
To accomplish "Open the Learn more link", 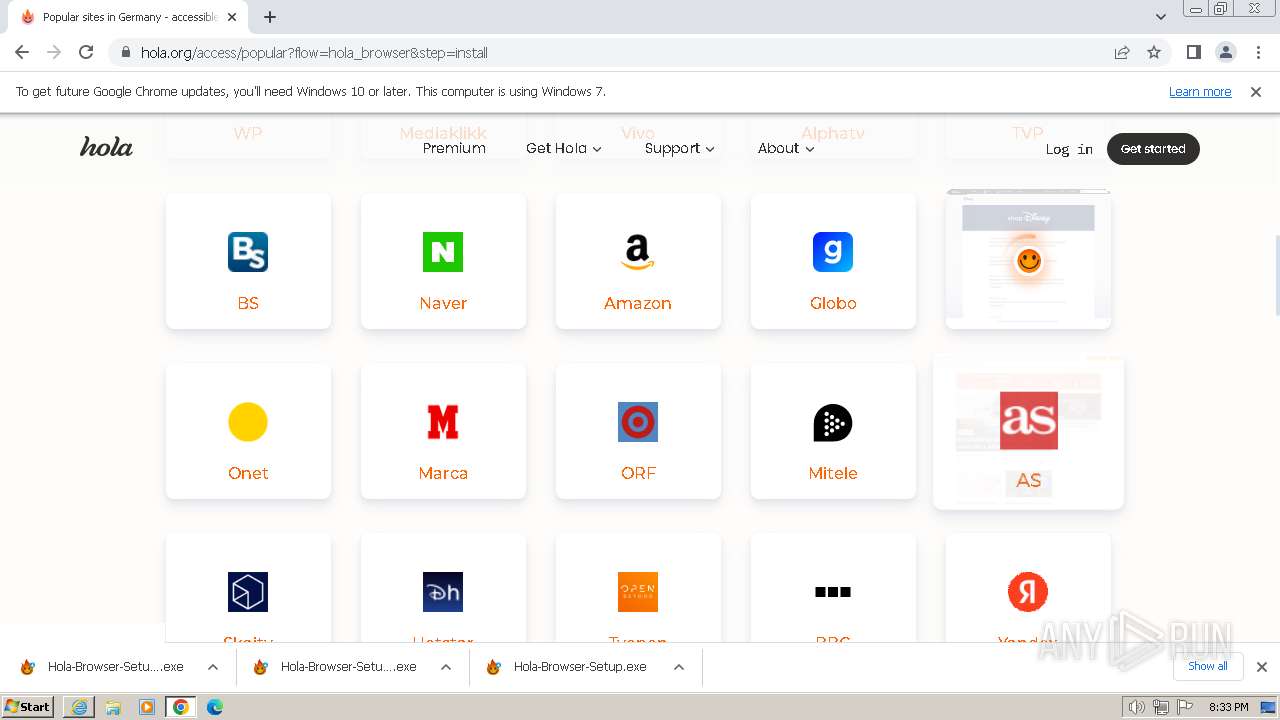I will tap(1200, 91).
